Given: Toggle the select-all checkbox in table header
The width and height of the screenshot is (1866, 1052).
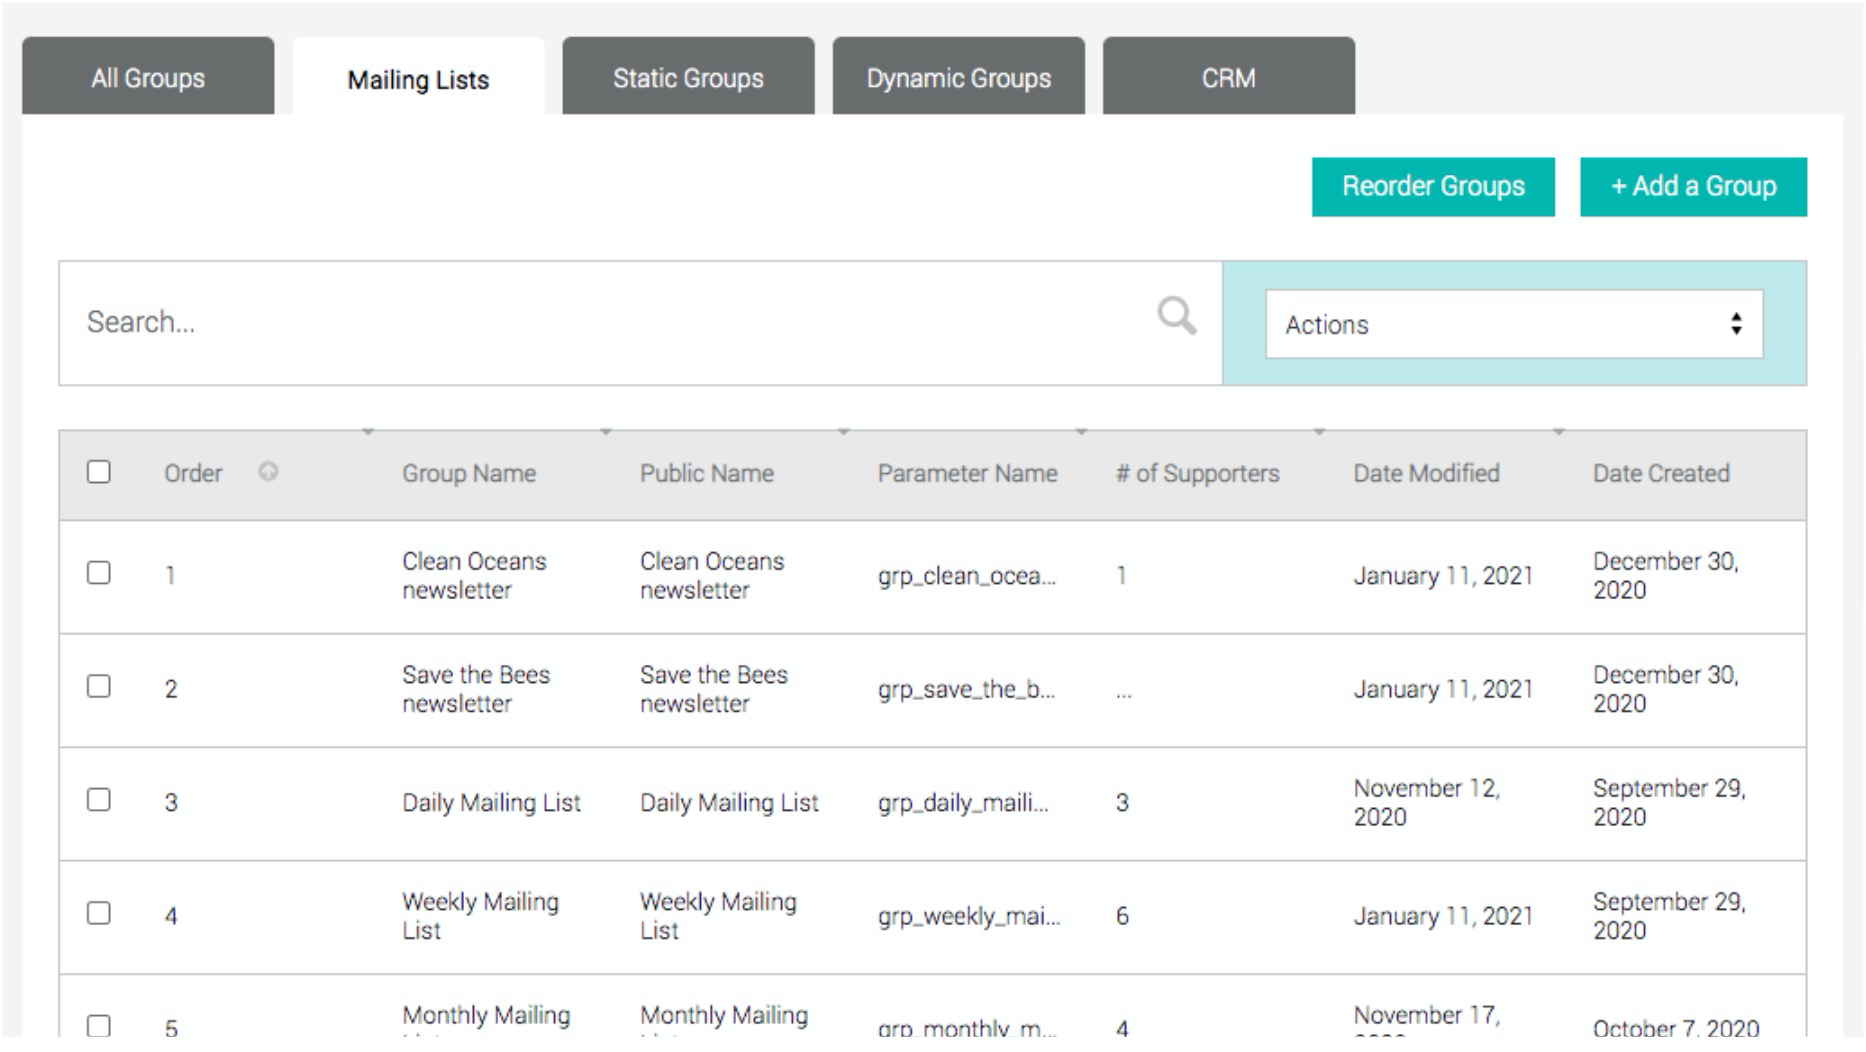Looking at the screenshot, I should tap(98, 472).
